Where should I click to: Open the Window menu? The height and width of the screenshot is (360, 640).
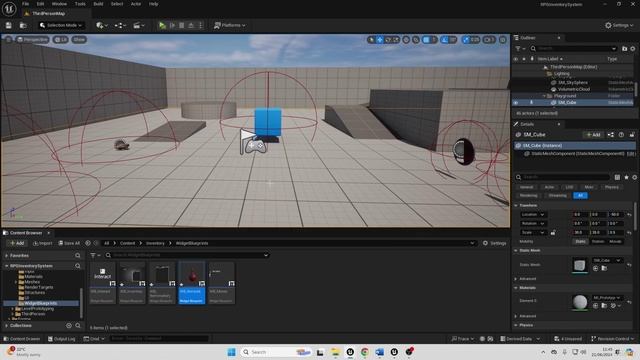pyautogui.click(x=59, y=4)
